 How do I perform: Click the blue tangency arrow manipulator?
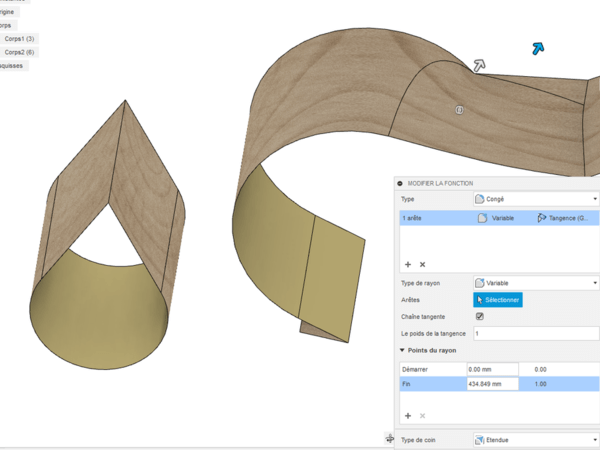pos(538,47)
